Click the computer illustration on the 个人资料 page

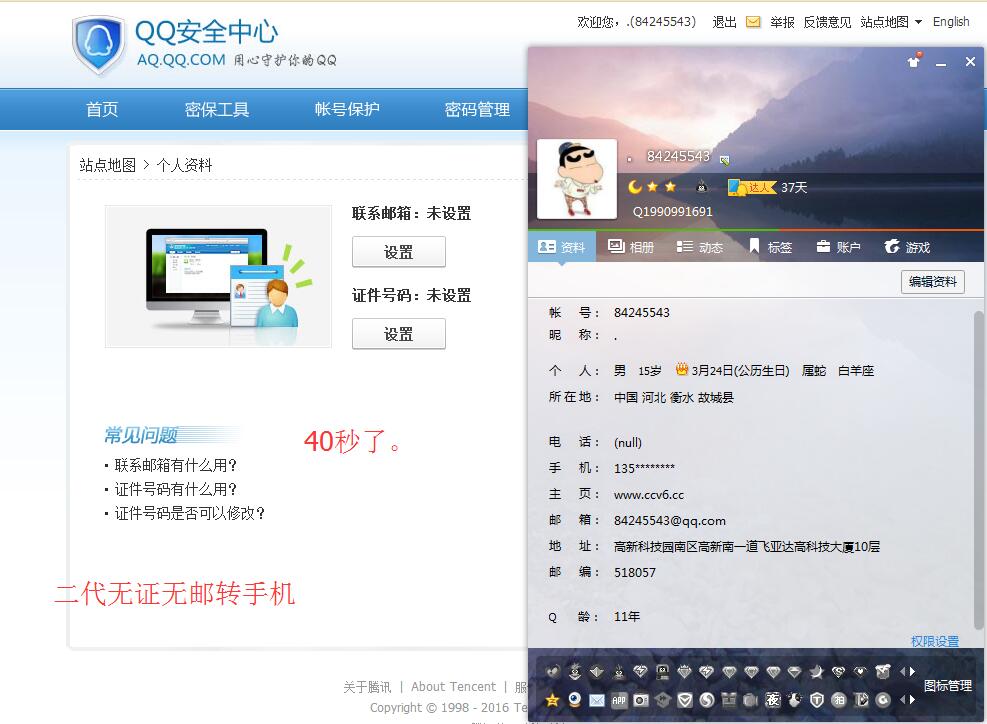(x=218, y=276)
